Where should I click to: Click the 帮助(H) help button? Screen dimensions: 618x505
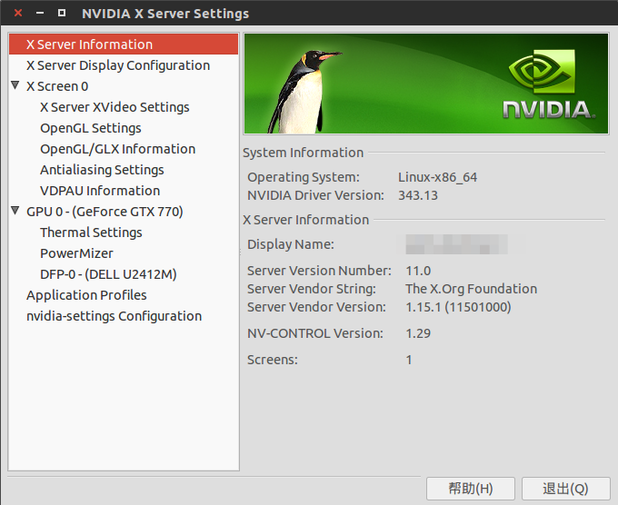pos(470,489)
